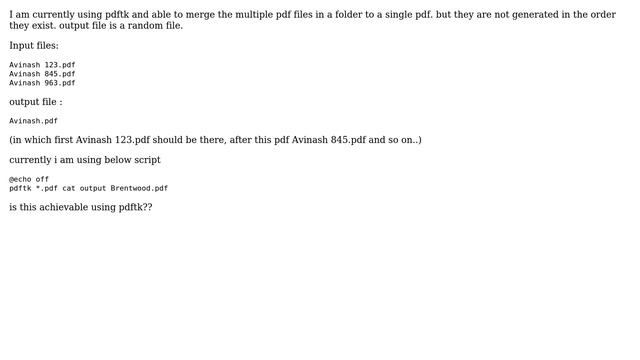Click the 'output file :' label text
This screenshot has width=640, height=360.
point(36,102)
